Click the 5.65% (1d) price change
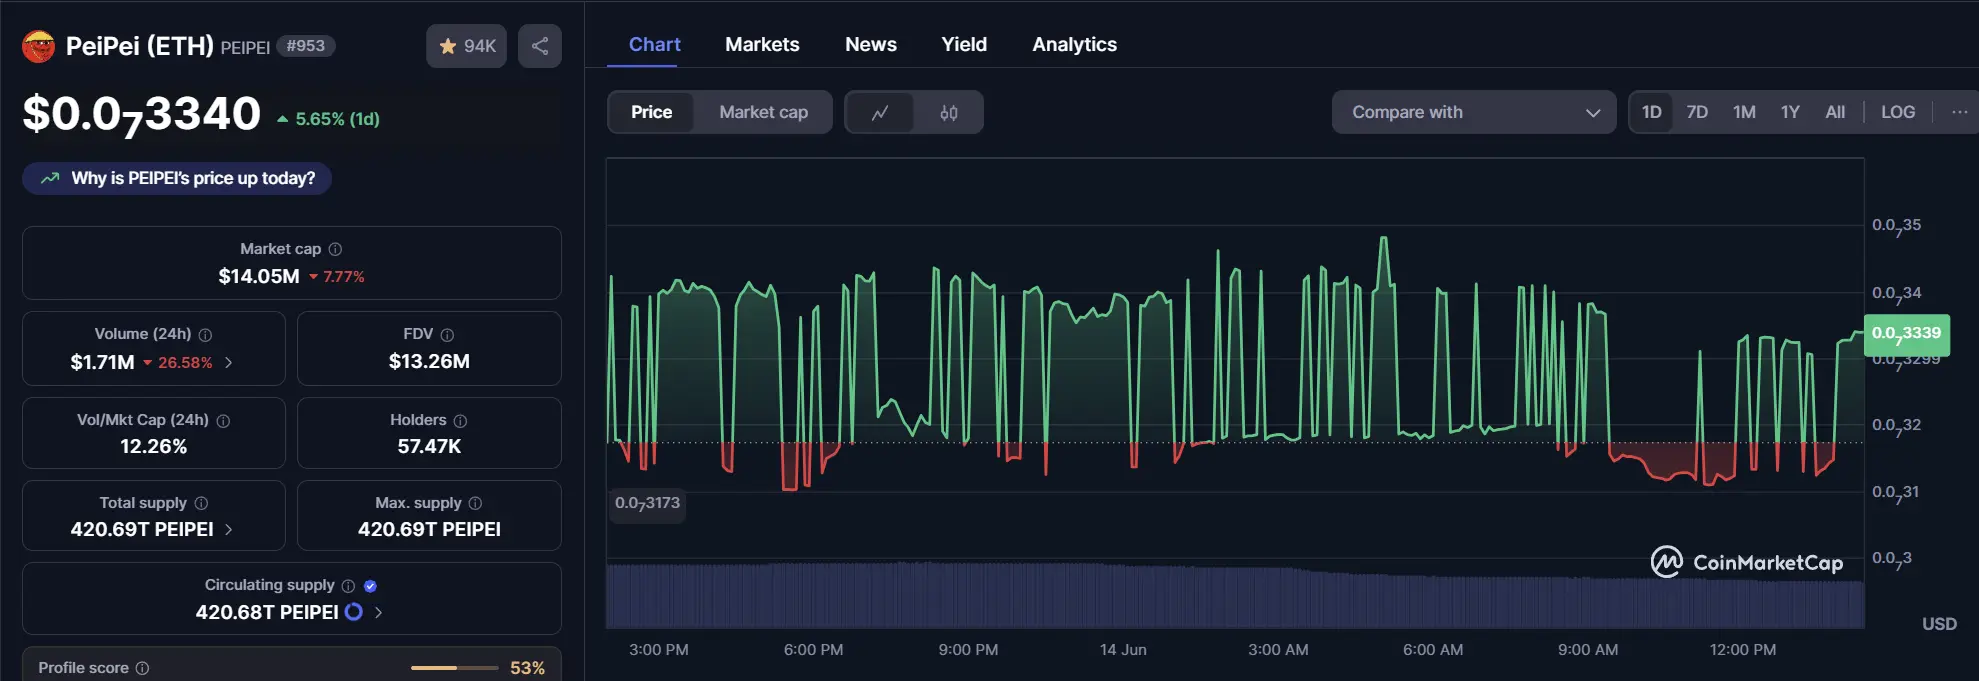 (328, 119)
